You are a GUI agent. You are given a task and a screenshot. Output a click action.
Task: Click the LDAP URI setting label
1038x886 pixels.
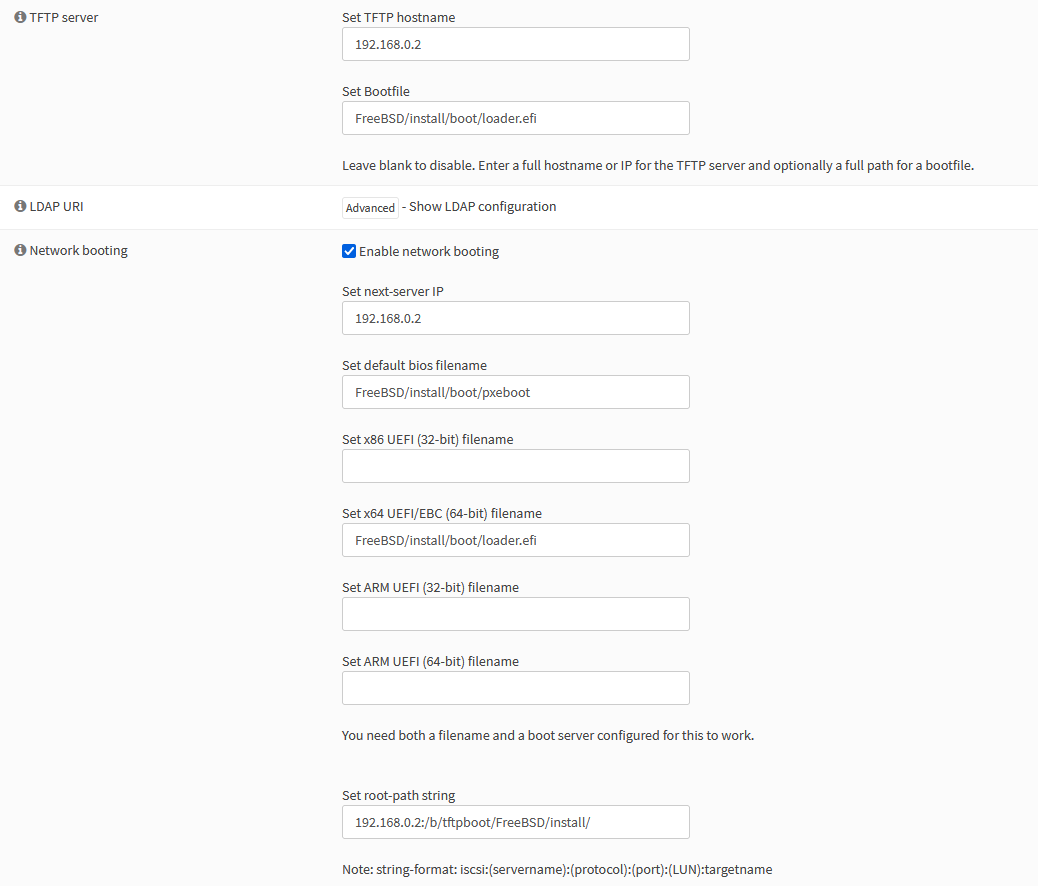[x=57, y=207]
